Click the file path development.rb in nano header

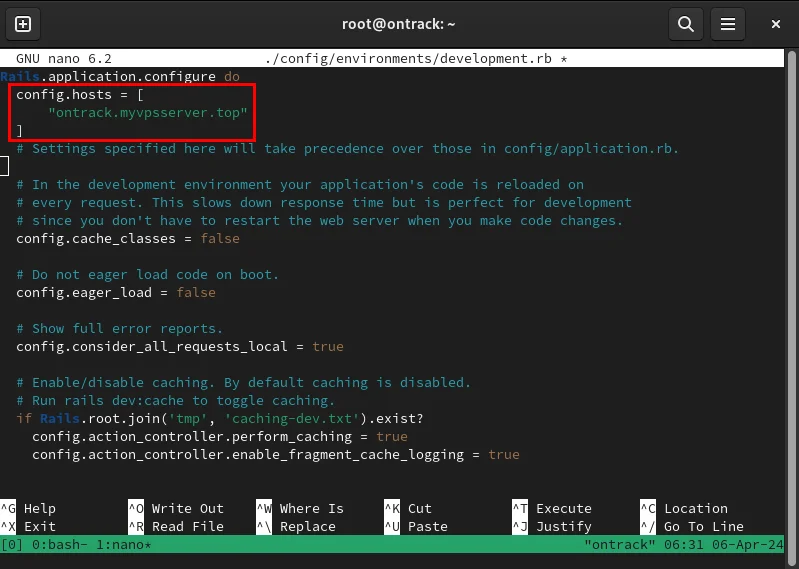[408, 59]
